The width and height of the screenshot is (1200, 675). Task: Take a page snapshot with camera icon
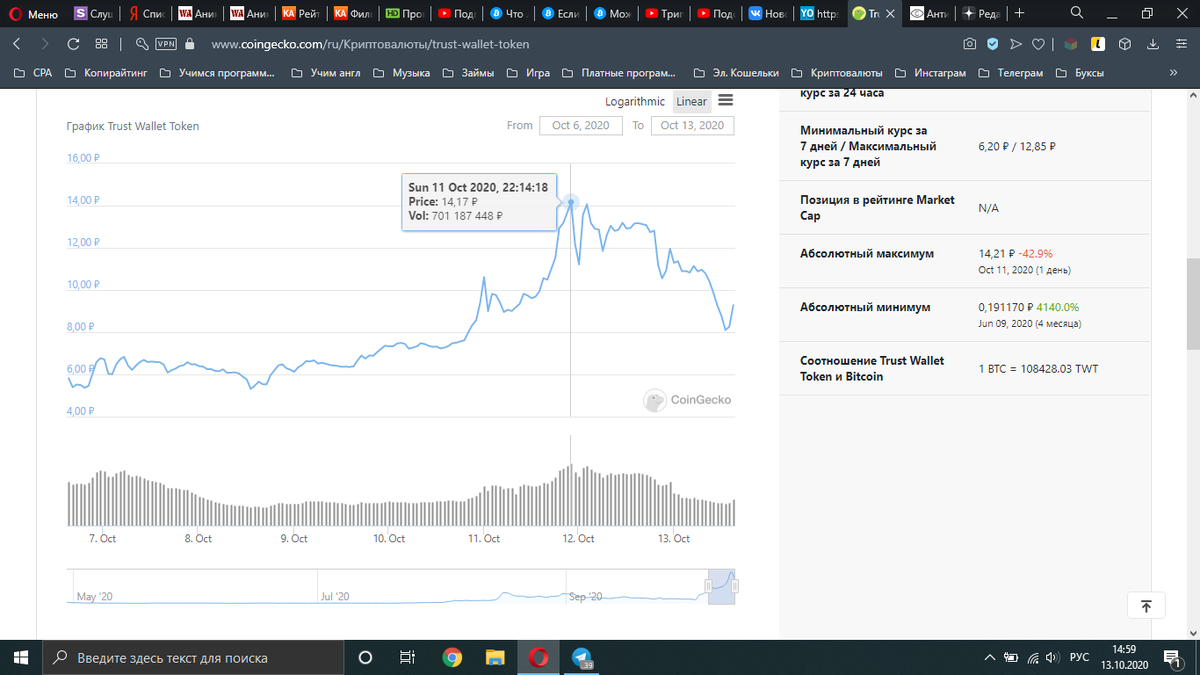click(x=968, y=44)
